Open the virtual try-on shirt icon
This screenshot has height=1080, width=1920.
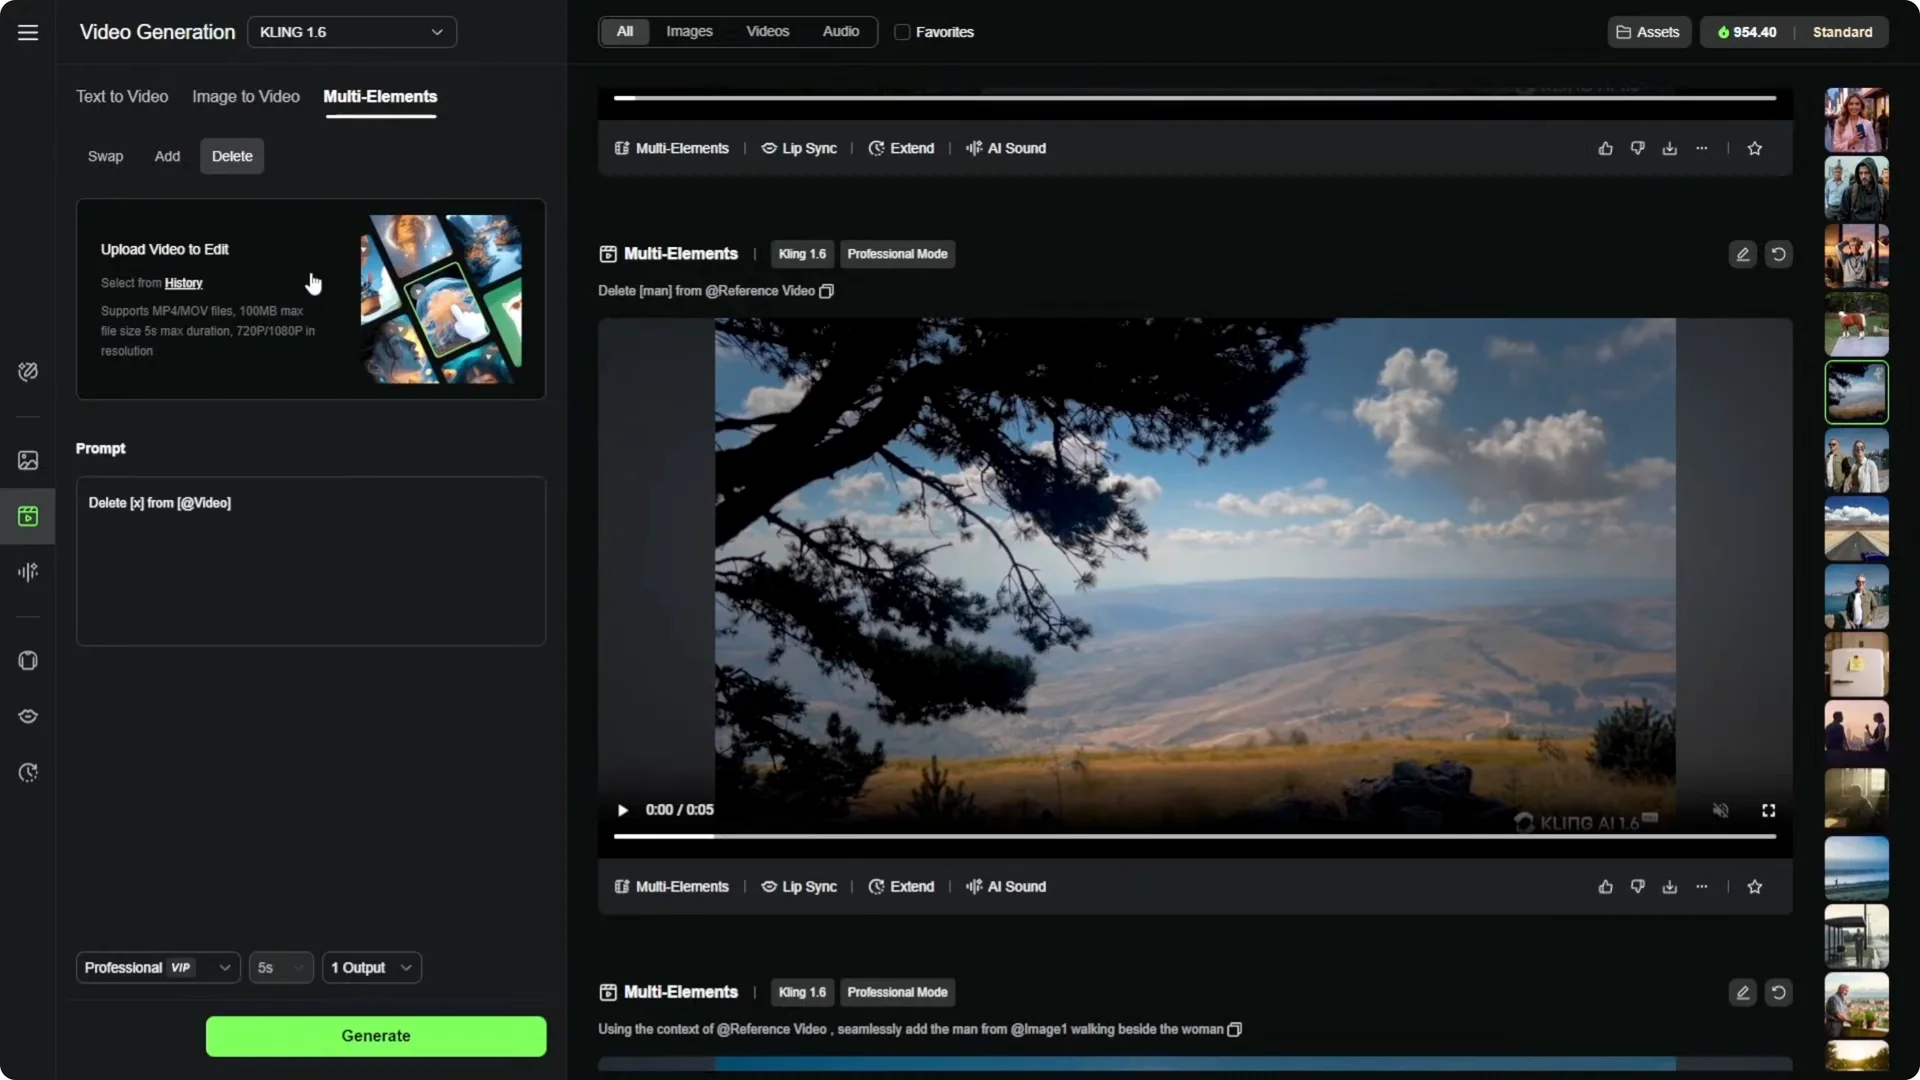[x=27, y=660]
